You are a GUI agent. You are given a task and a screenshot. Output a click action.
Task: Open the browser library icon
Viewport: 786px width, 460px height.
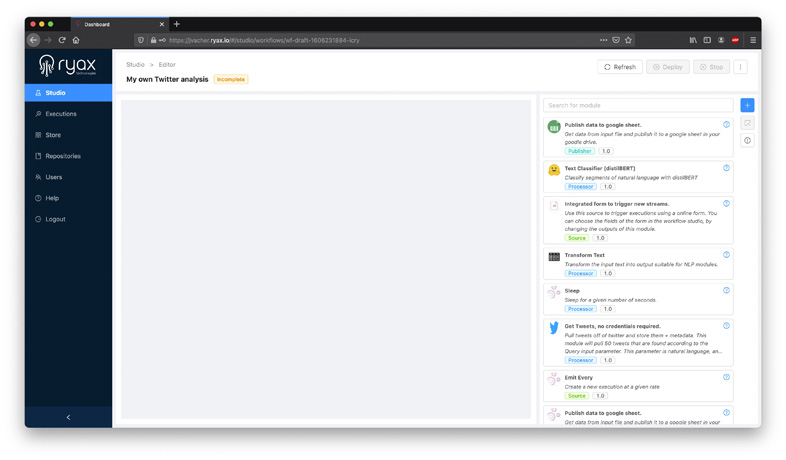(693, 40)
